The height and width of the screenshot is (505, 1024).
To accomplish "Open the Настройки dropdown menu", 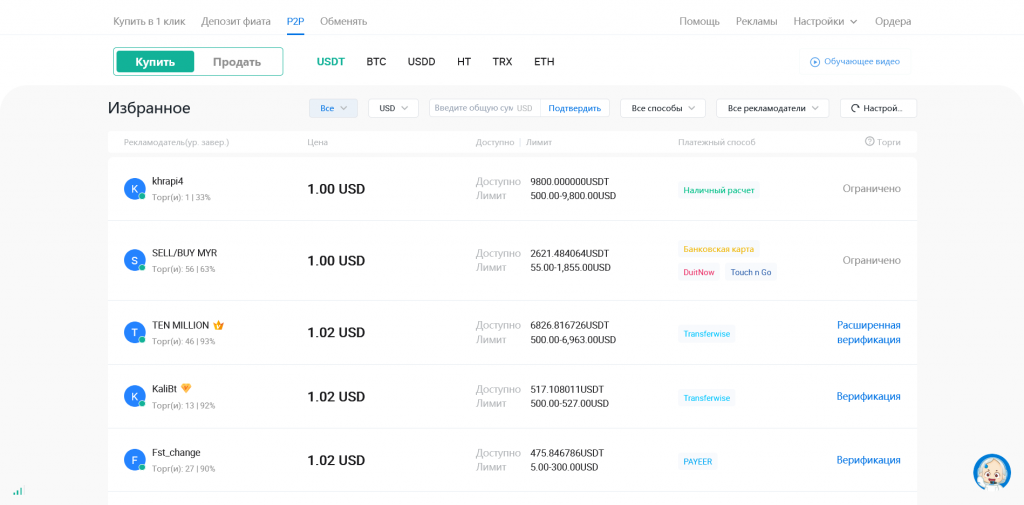I will (825, 22).
